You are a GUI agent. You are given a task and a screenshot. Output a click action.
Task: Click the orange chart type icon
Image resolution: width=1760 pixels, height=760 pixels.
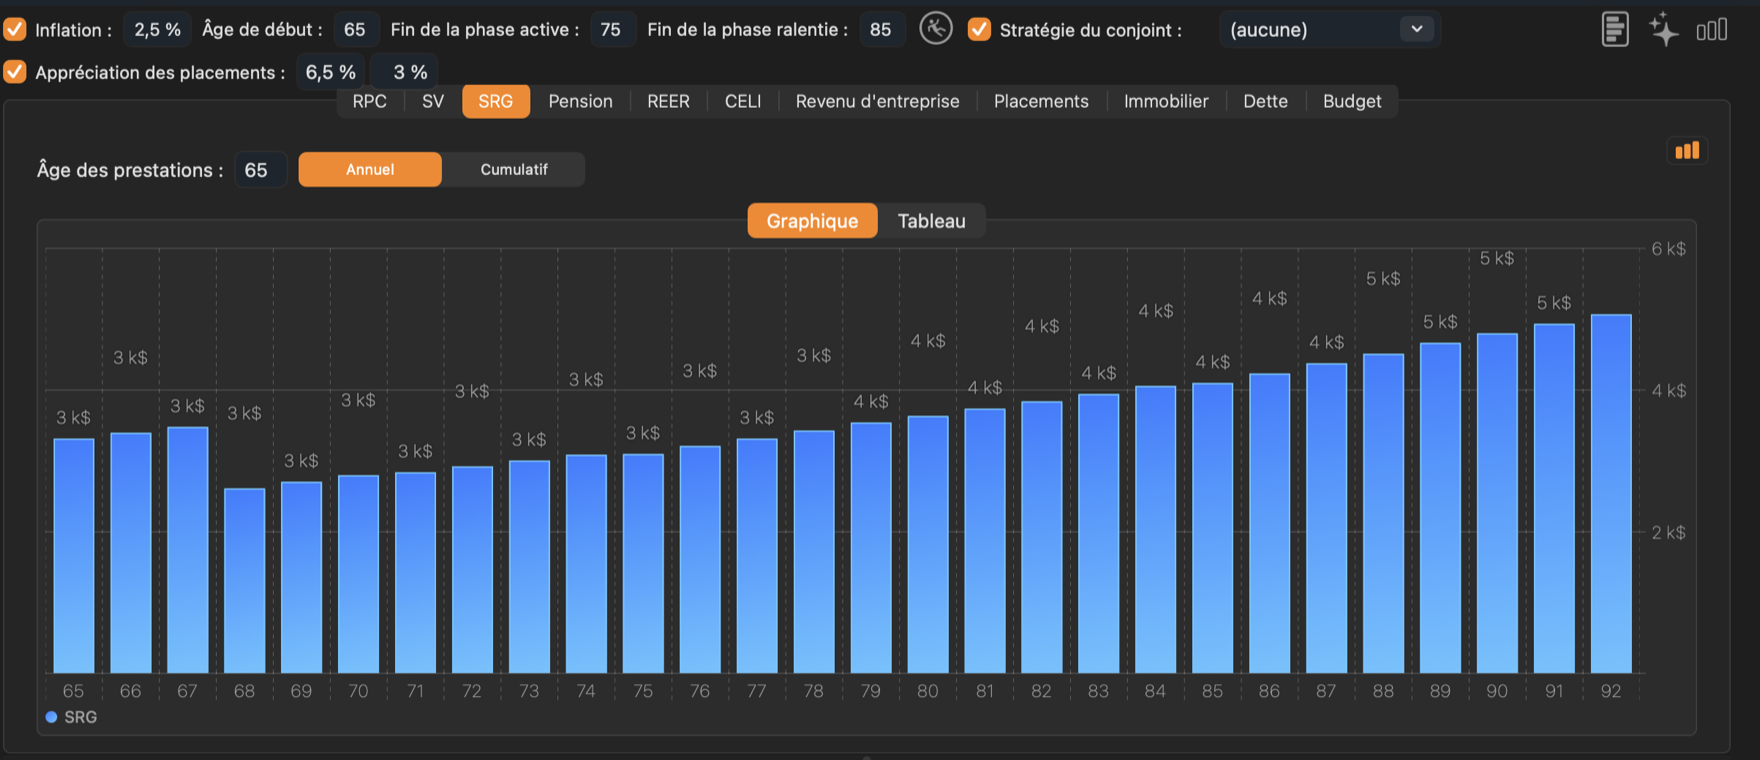[x=1687, y=150]
